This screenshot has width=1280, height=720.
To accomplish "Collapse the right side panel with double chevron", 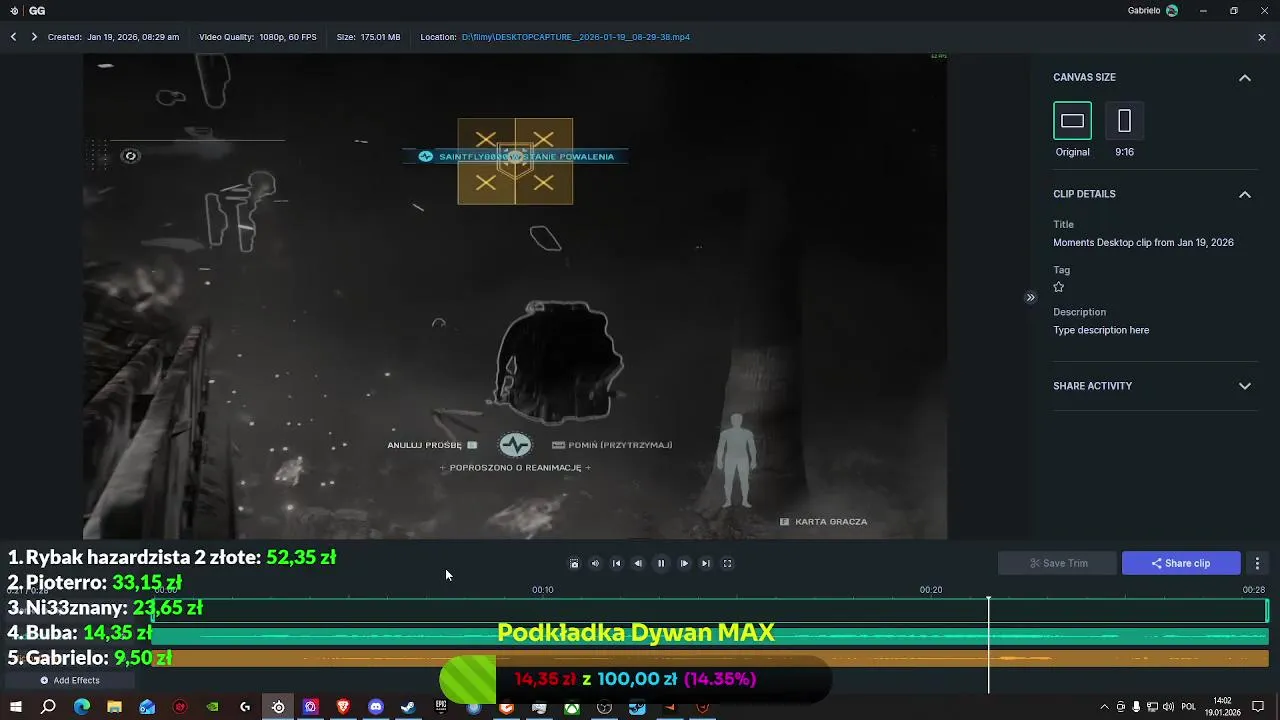I will tap(1030, 297).
